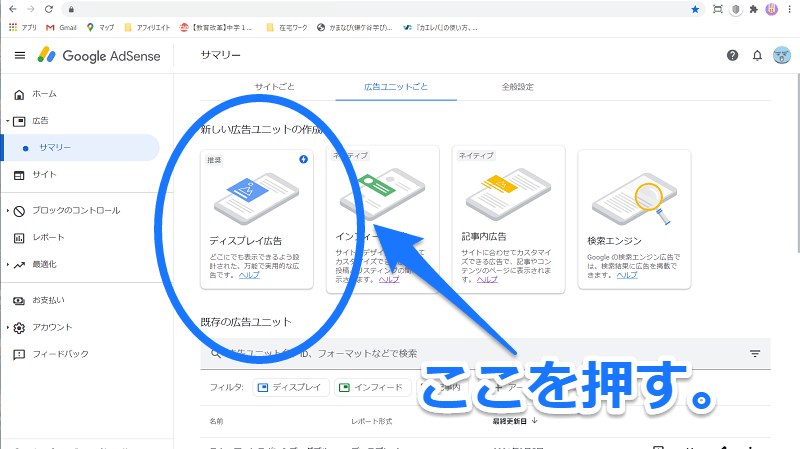
Task: Open ヘルプ link in 記事内広告 card
Action: click(x=487, y=279)
